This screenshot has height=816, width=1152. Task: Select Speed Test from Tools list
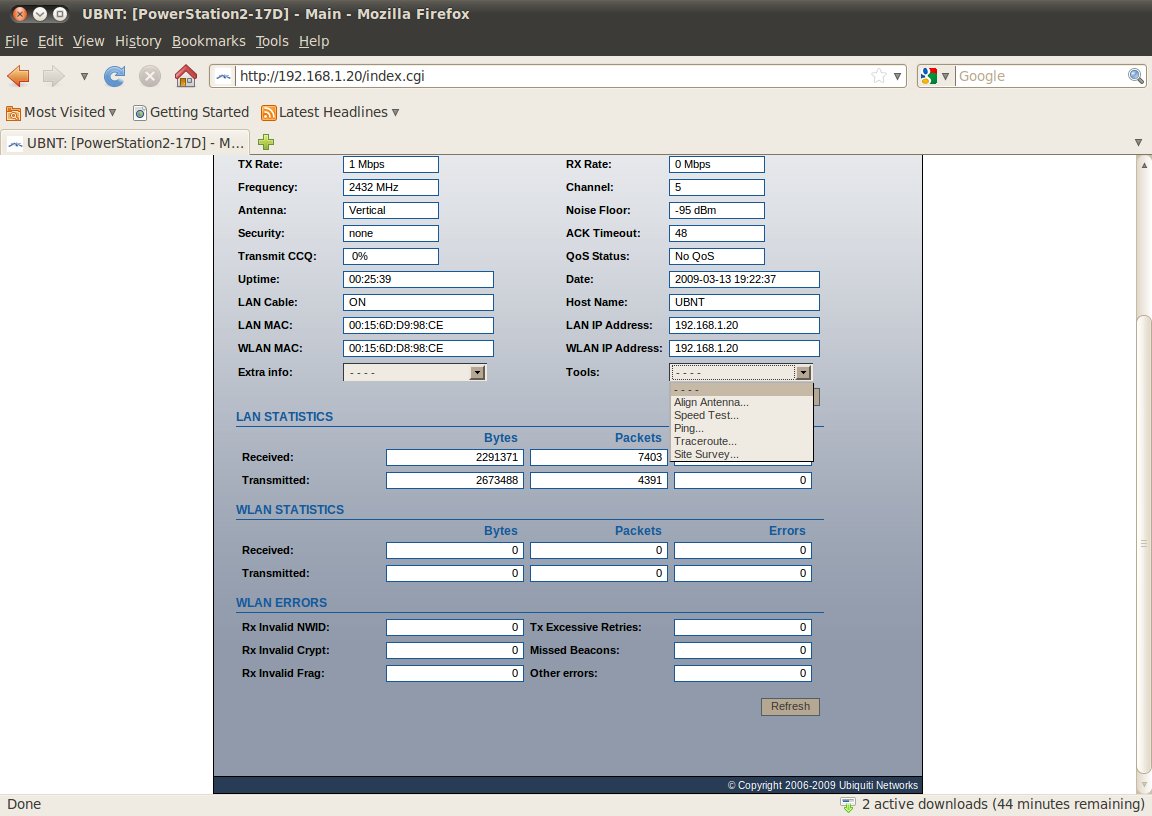[706, 415]
